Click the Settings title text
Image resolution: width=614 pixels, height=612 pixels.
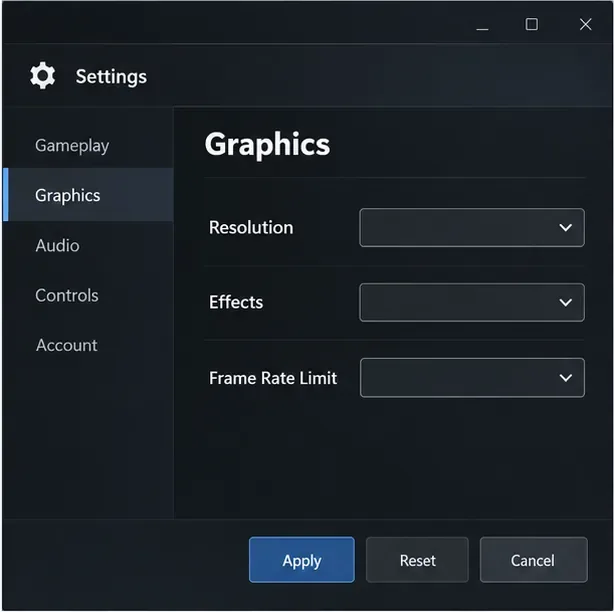pyautogui.click(x=111, y=77)
